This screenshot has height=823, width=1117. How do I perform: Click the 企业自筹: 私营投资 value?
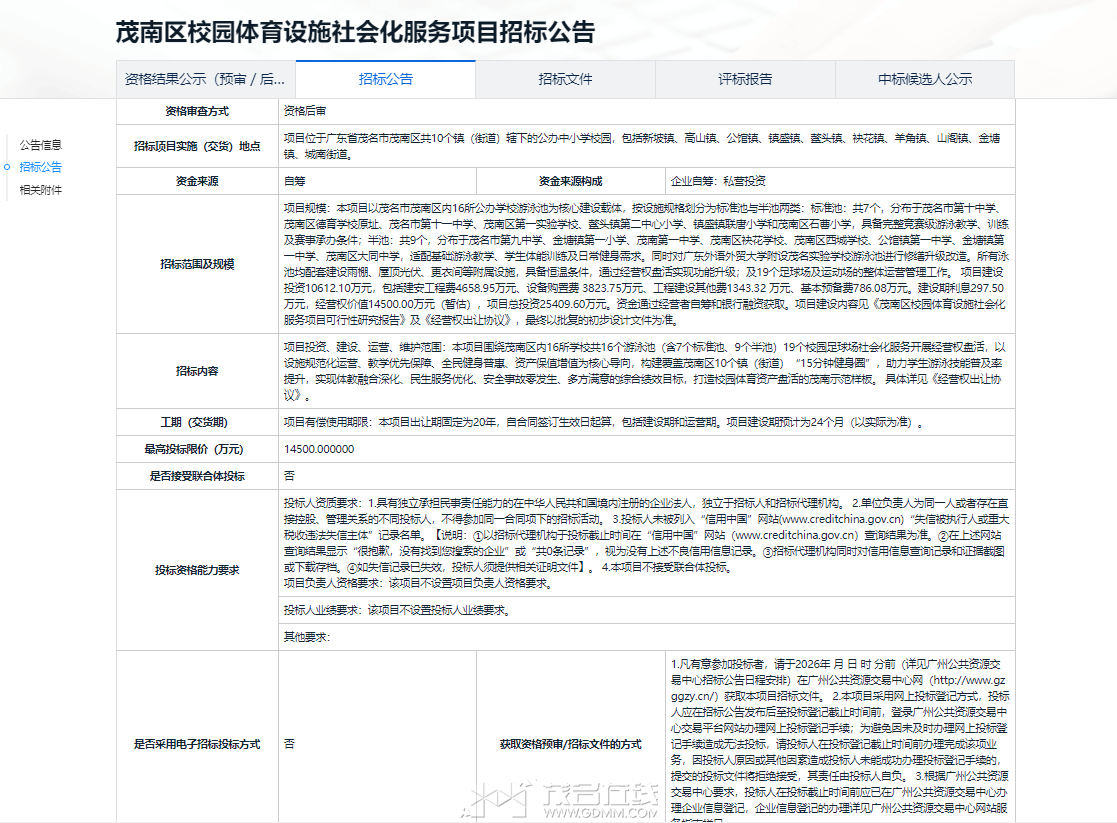point(718,181)
